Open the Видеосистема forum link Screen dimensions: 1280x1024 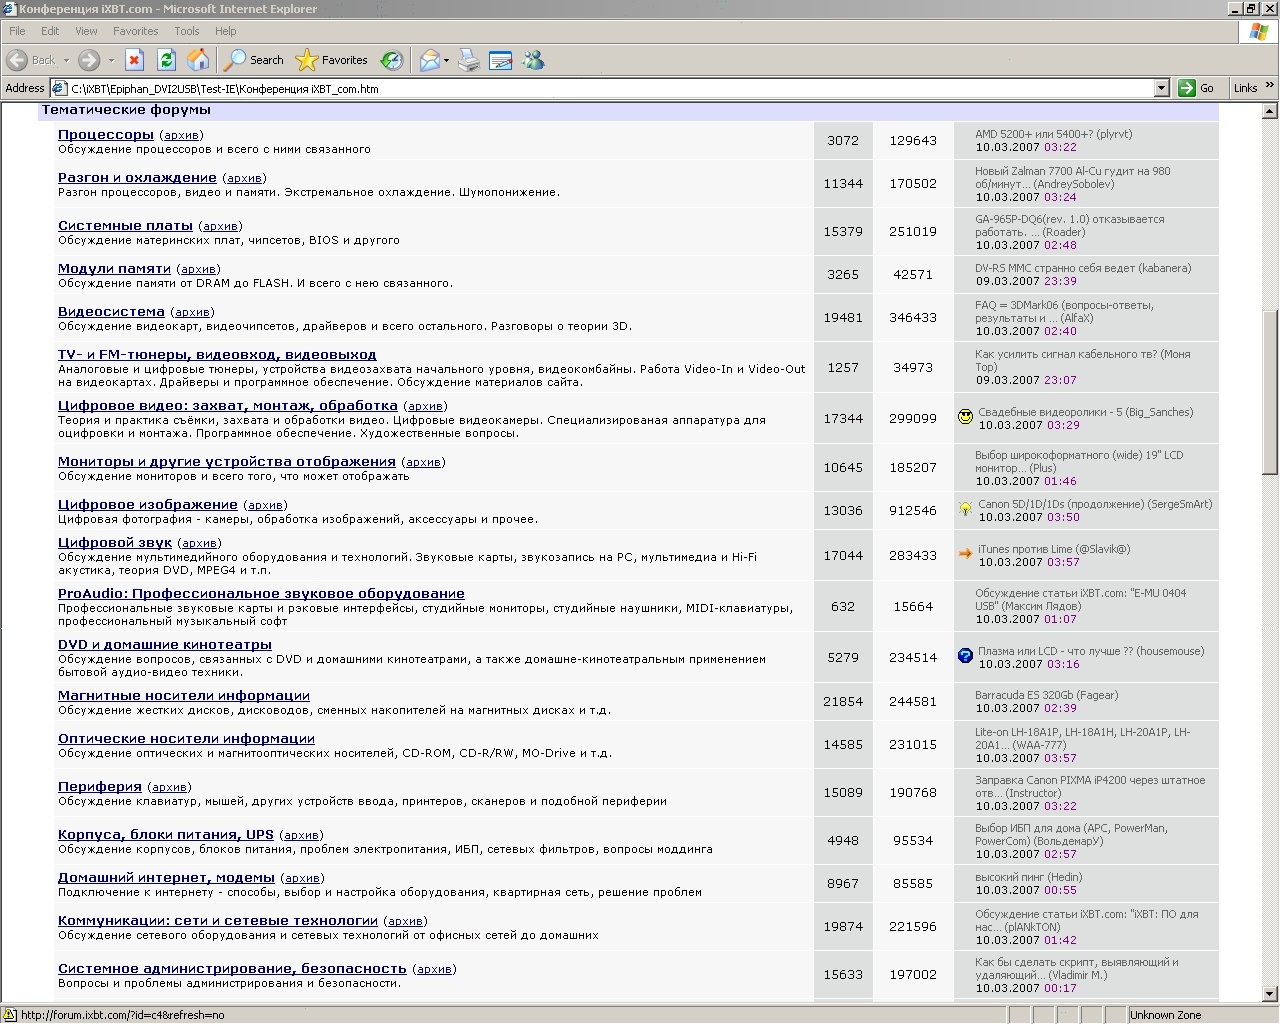point(111,312)
